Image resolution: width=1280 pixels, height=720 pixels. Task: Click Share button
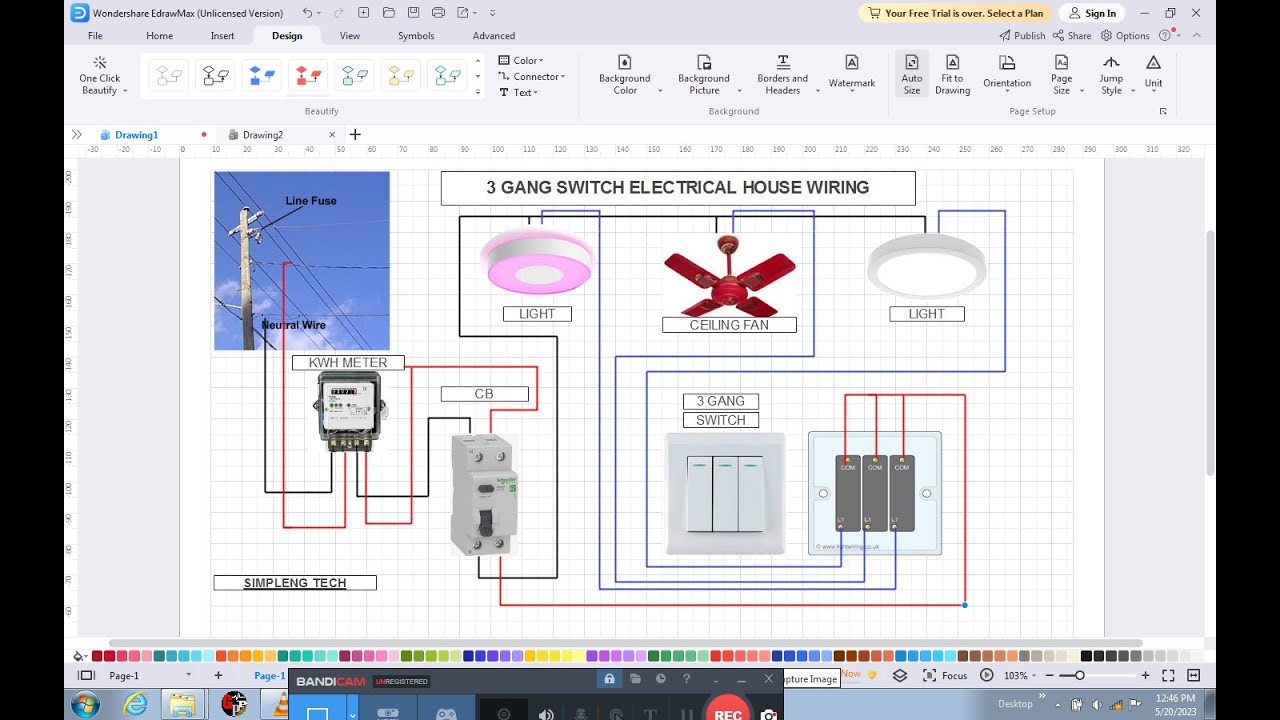[1072, 35]
